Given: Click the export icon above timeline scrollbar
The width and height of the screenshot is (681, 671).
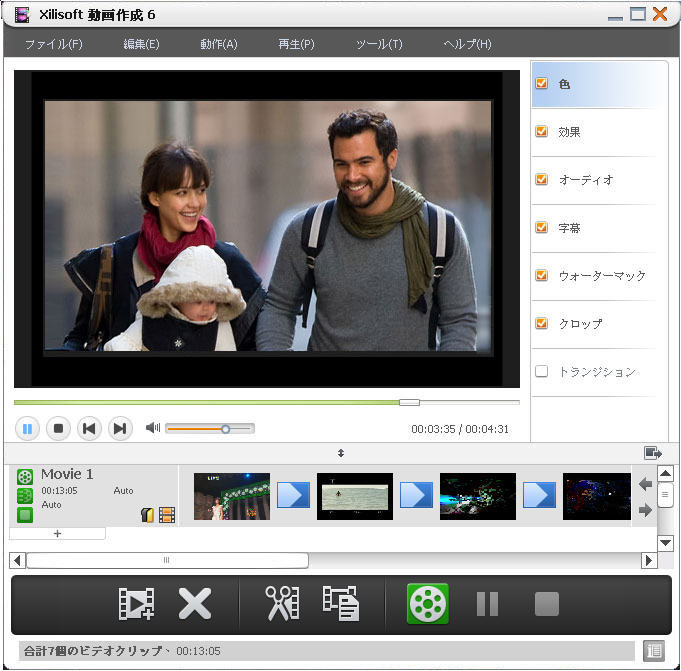Looking at the screenshot, I should coord(654,453).
